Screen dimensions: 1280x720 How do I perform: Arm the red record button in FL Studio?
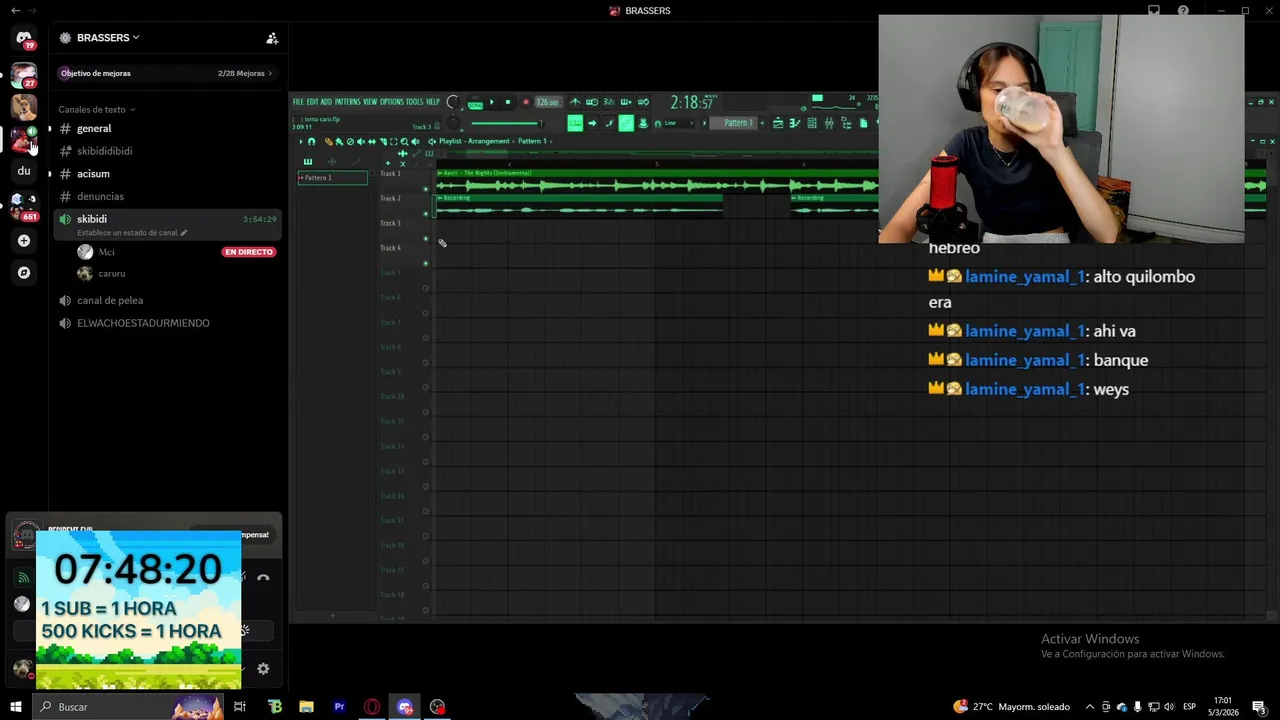tap(526, 102)
